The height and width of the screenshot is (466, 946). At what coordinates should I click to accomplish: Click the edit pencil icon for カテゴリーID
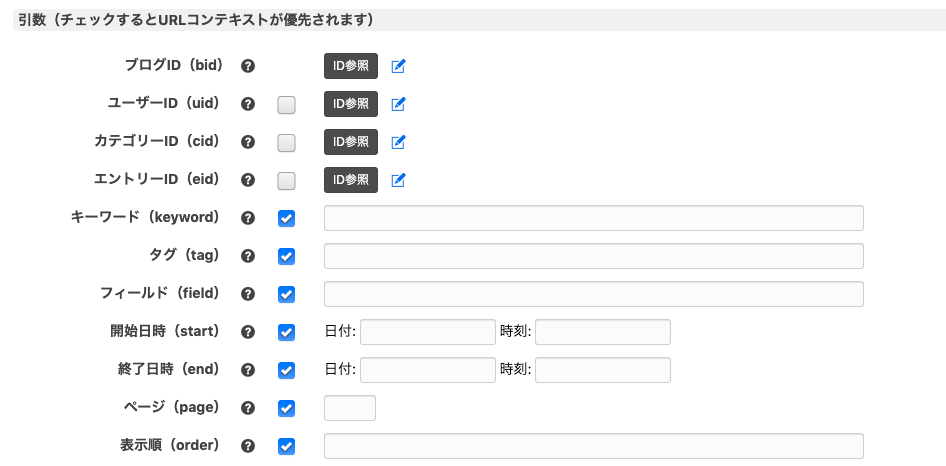point(398,142)
